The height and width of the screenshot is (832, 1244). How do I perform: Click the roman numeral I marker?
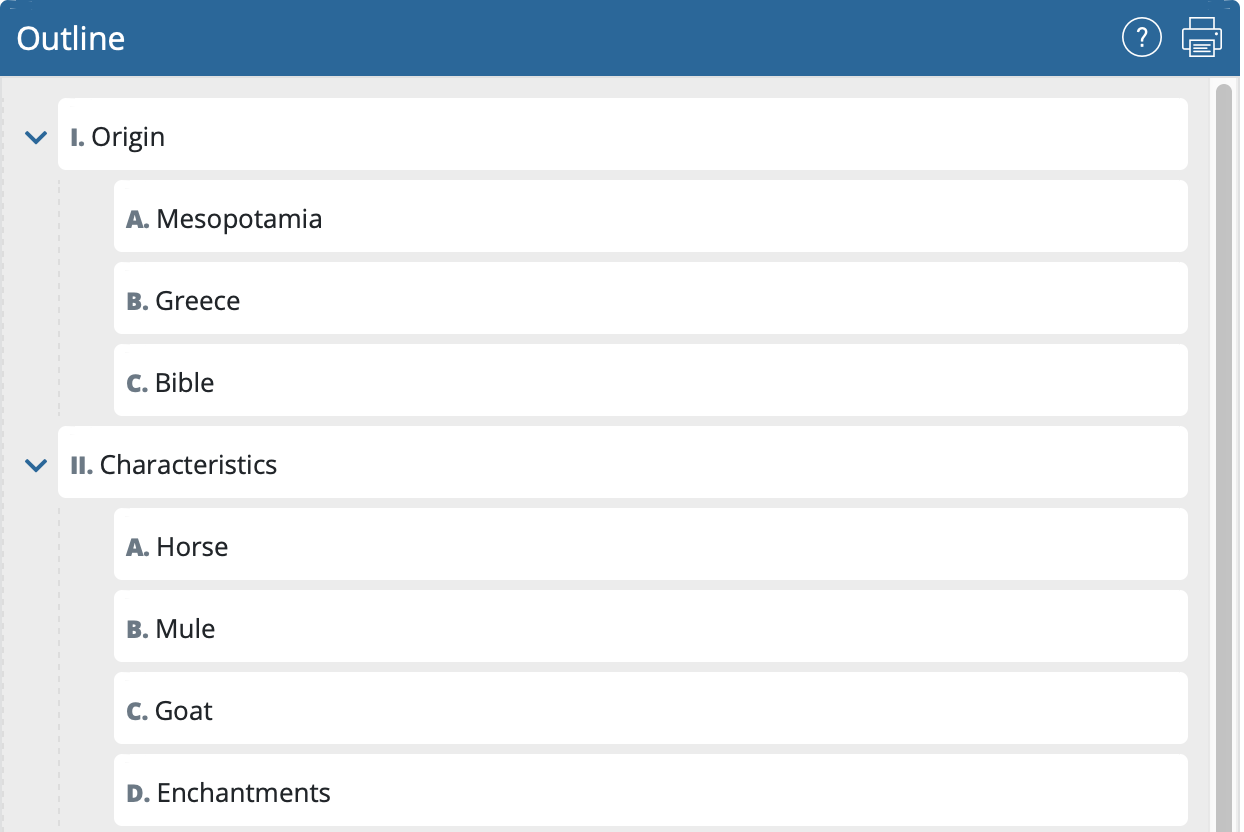click(x=77, y=137)
